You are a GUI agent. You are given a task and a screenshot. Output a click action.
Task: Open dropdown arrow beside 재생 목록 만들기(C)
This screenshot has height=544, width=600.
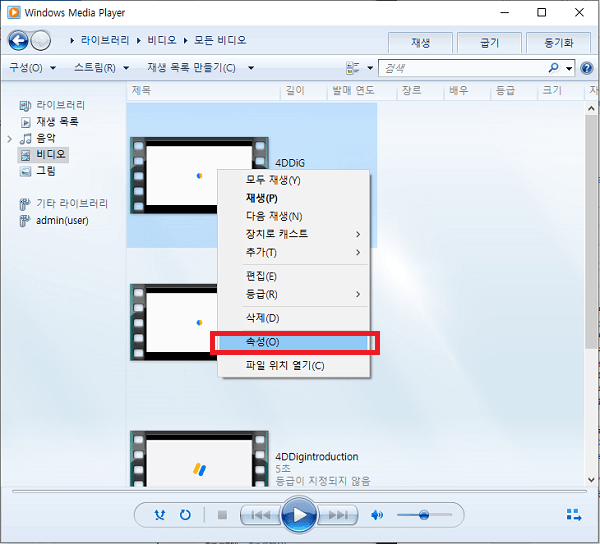251,68
